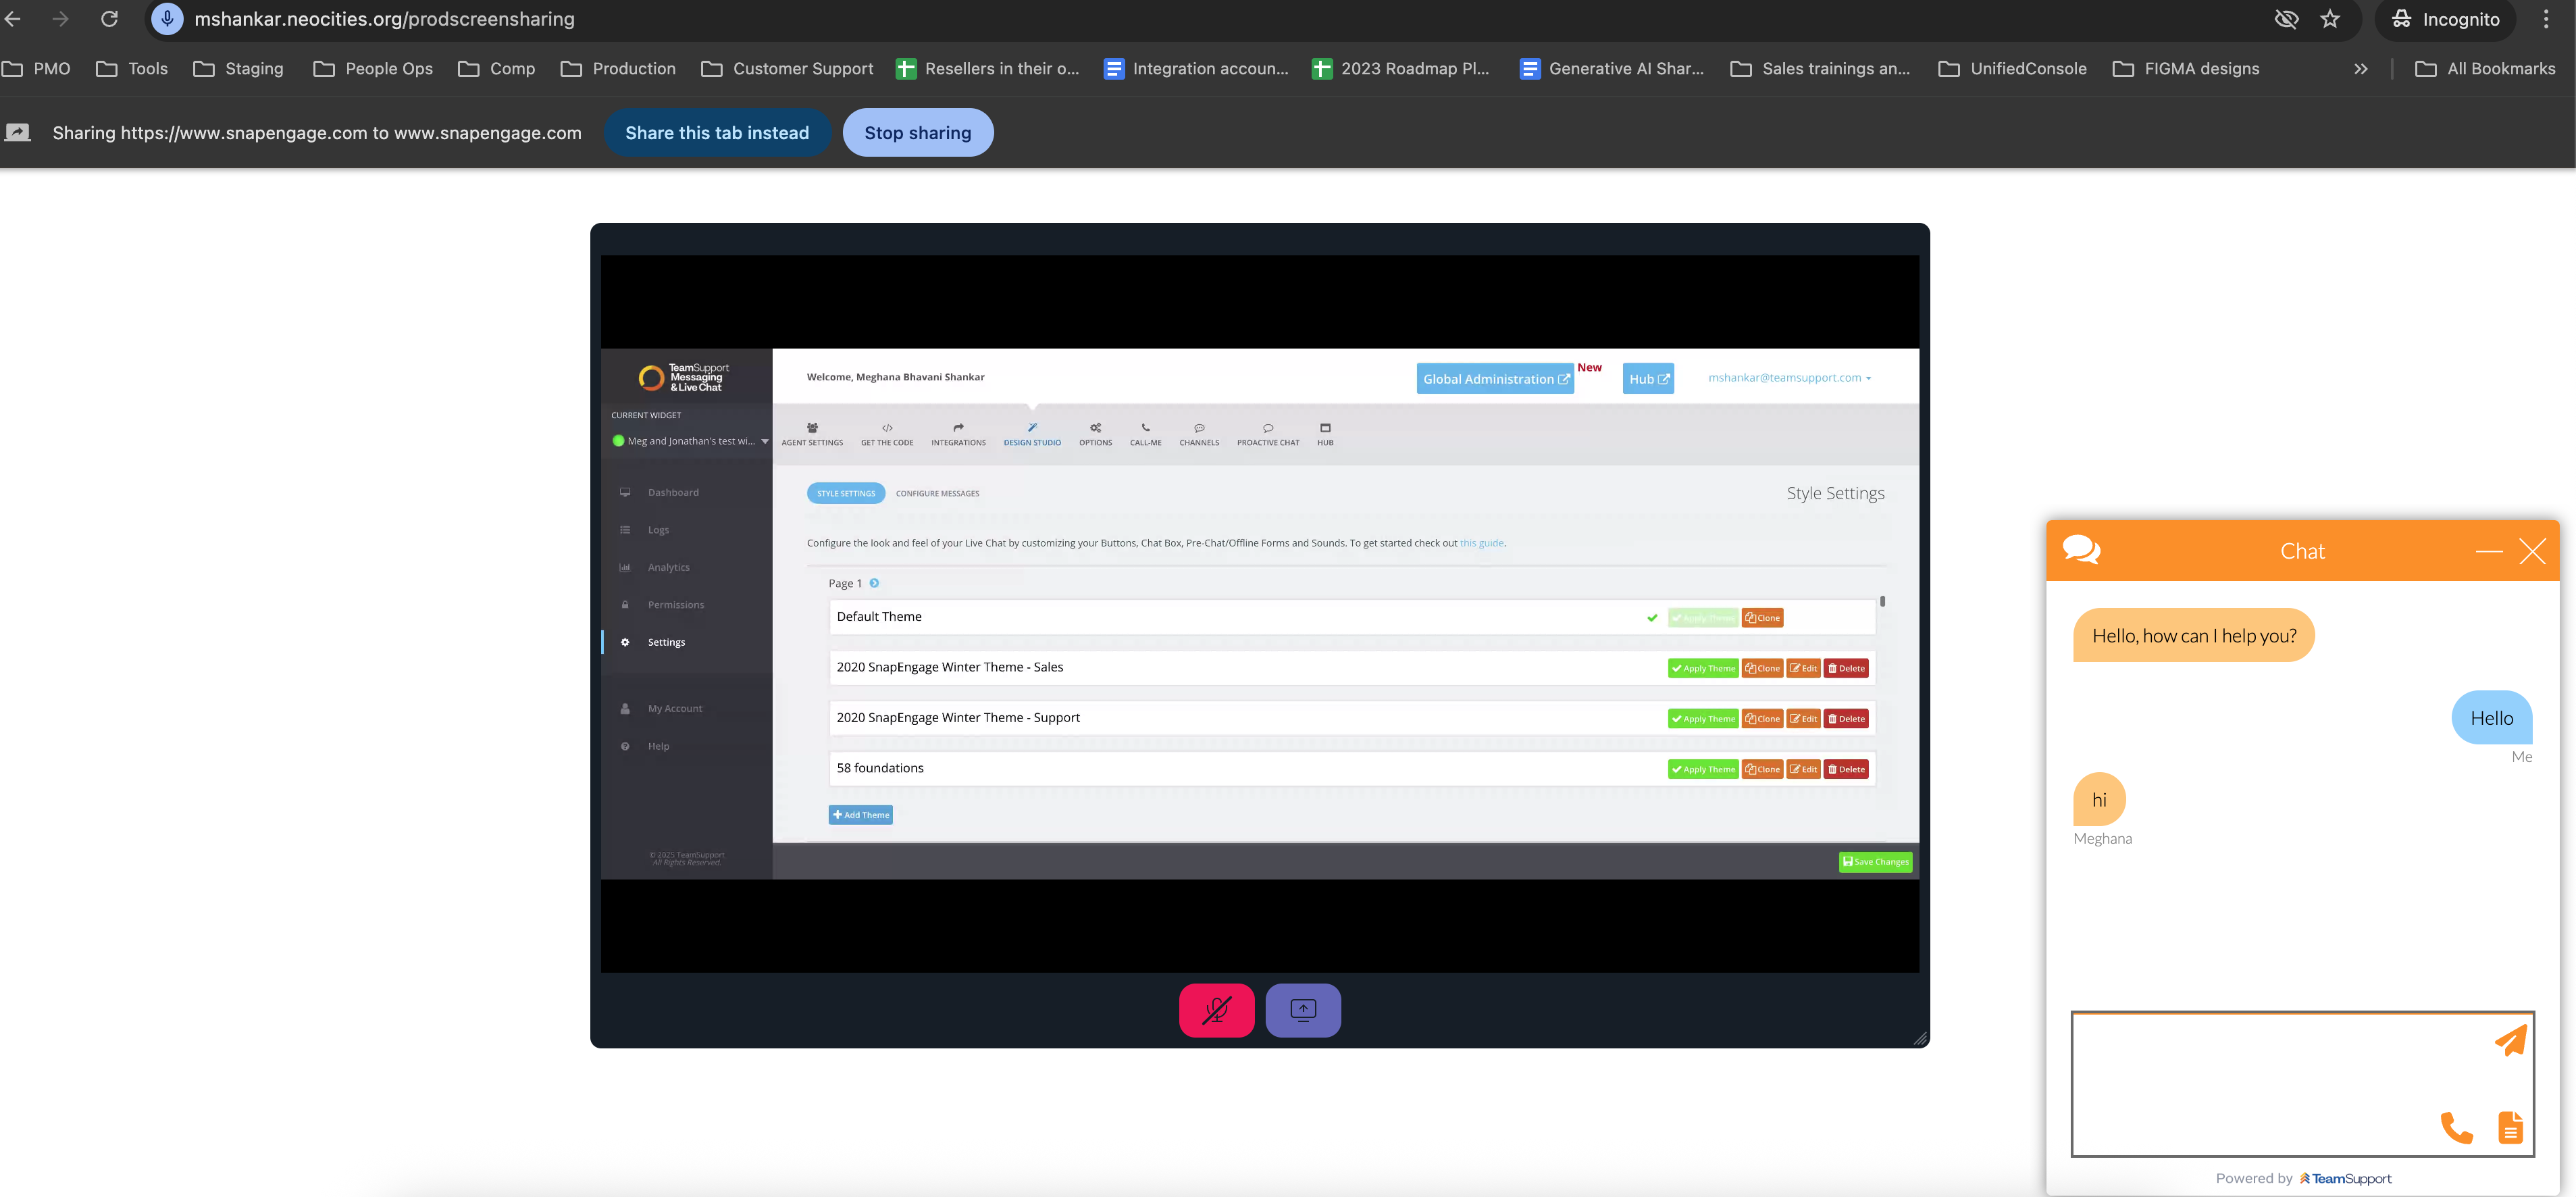Stop sharing the screen

(x=917, y=133)
